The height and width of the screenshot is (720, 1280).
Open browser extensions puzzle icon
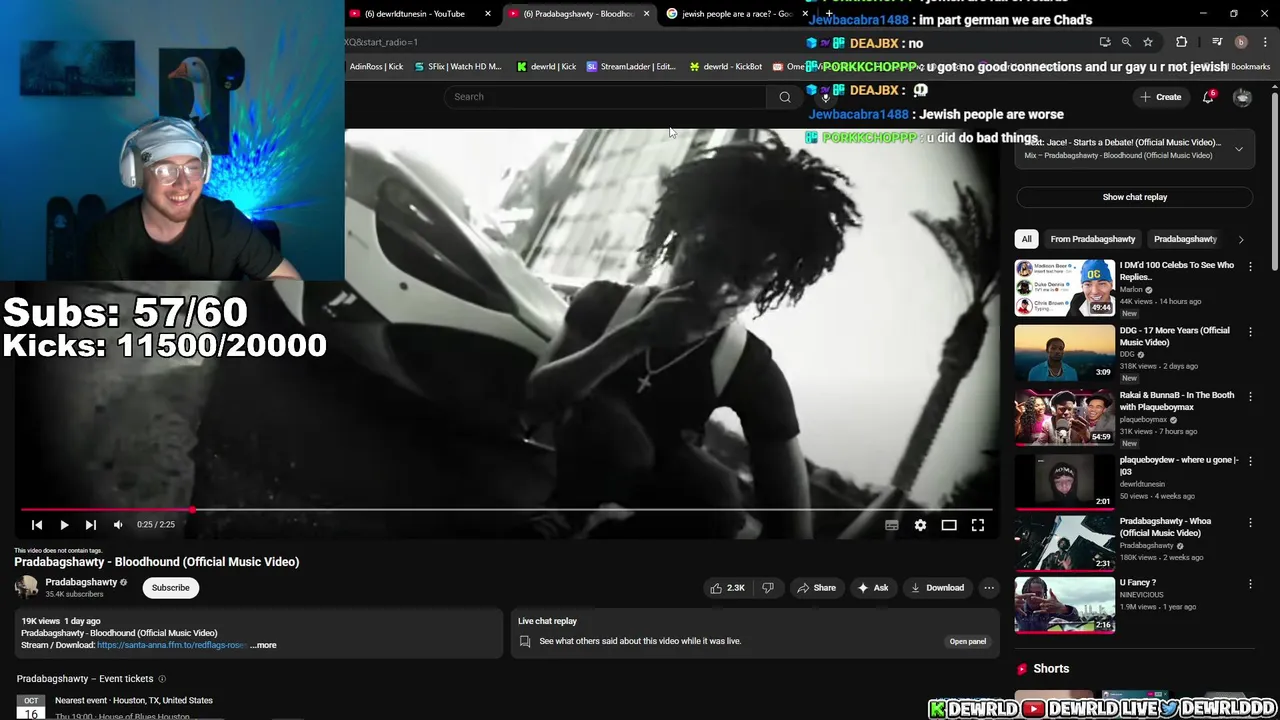coord(1181,42)
